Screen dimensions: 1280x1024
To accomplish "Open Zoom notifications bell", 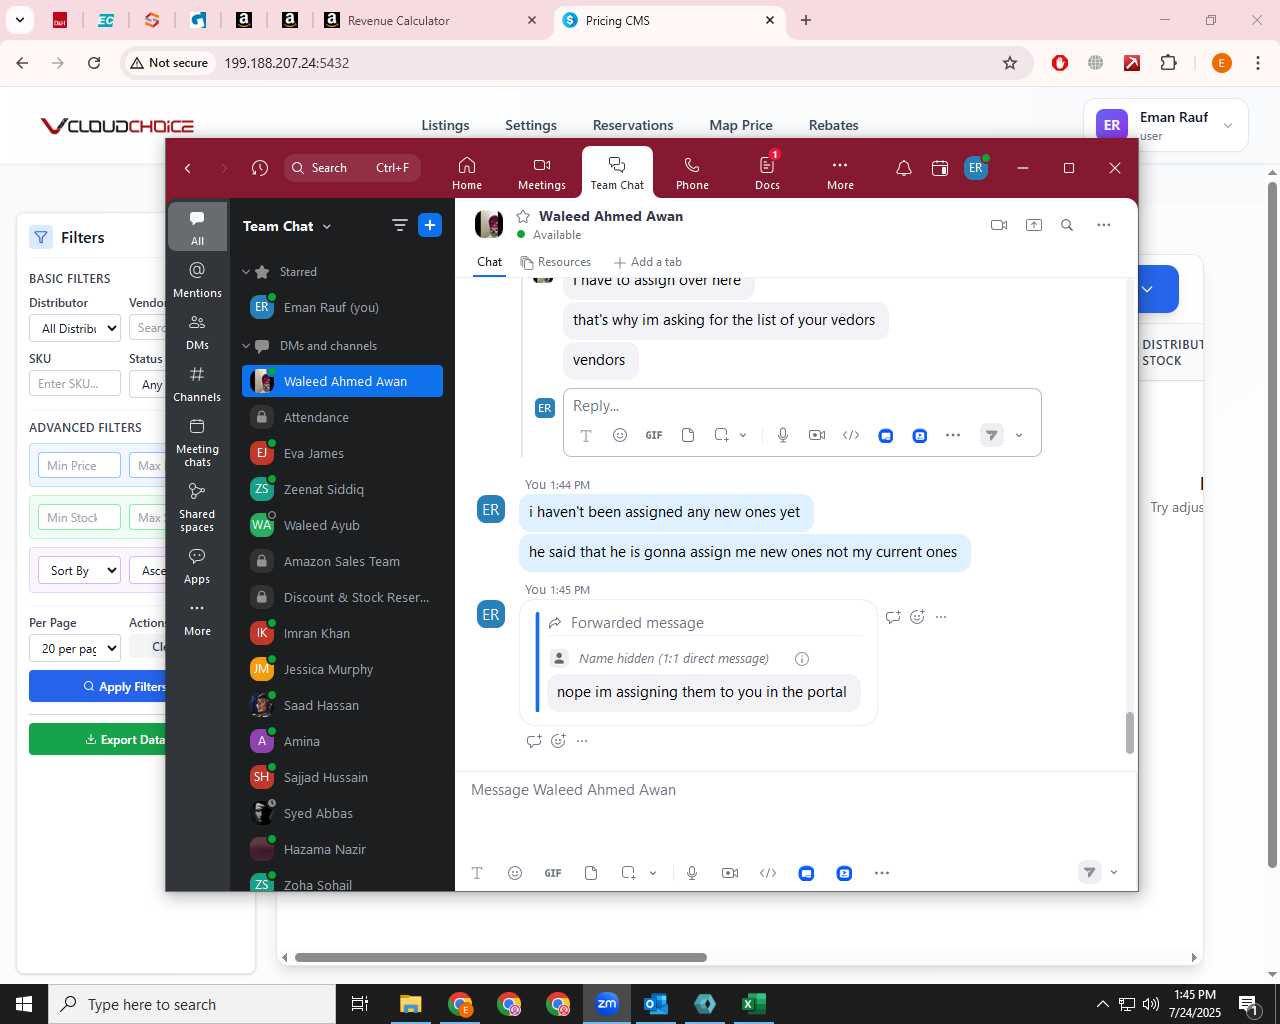I will 903,168.
